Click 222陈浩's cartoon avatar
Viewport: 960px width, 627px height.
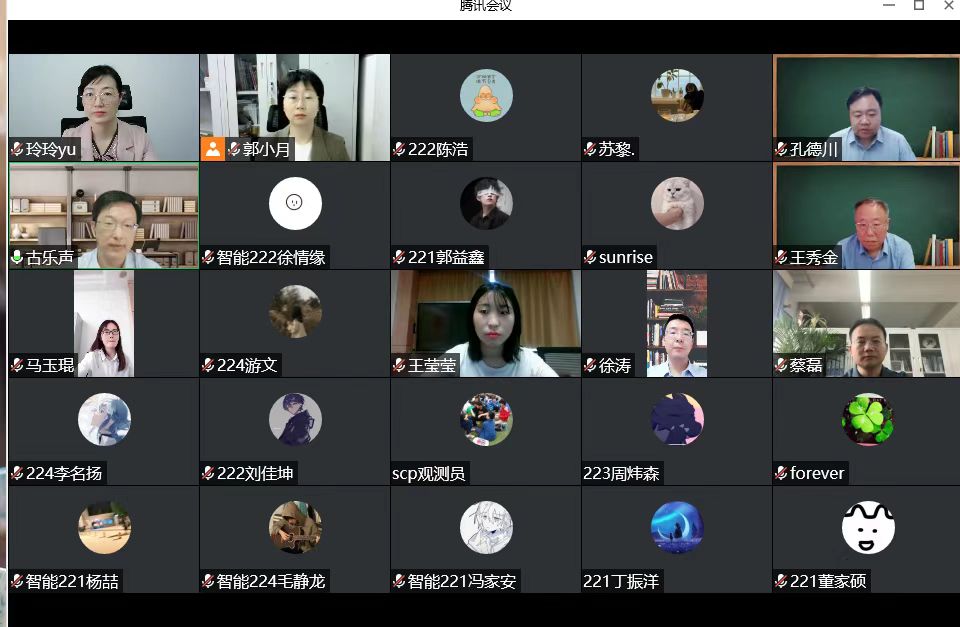tap(486, 96)
